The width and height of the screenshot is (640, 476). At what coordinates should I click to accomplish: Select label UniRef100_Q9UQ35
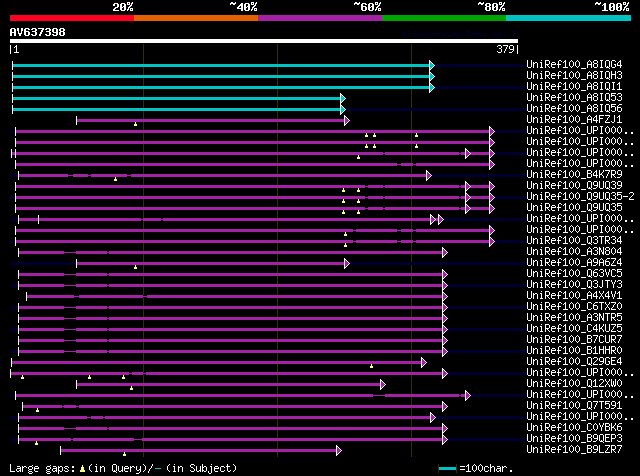tap(574, 207)
